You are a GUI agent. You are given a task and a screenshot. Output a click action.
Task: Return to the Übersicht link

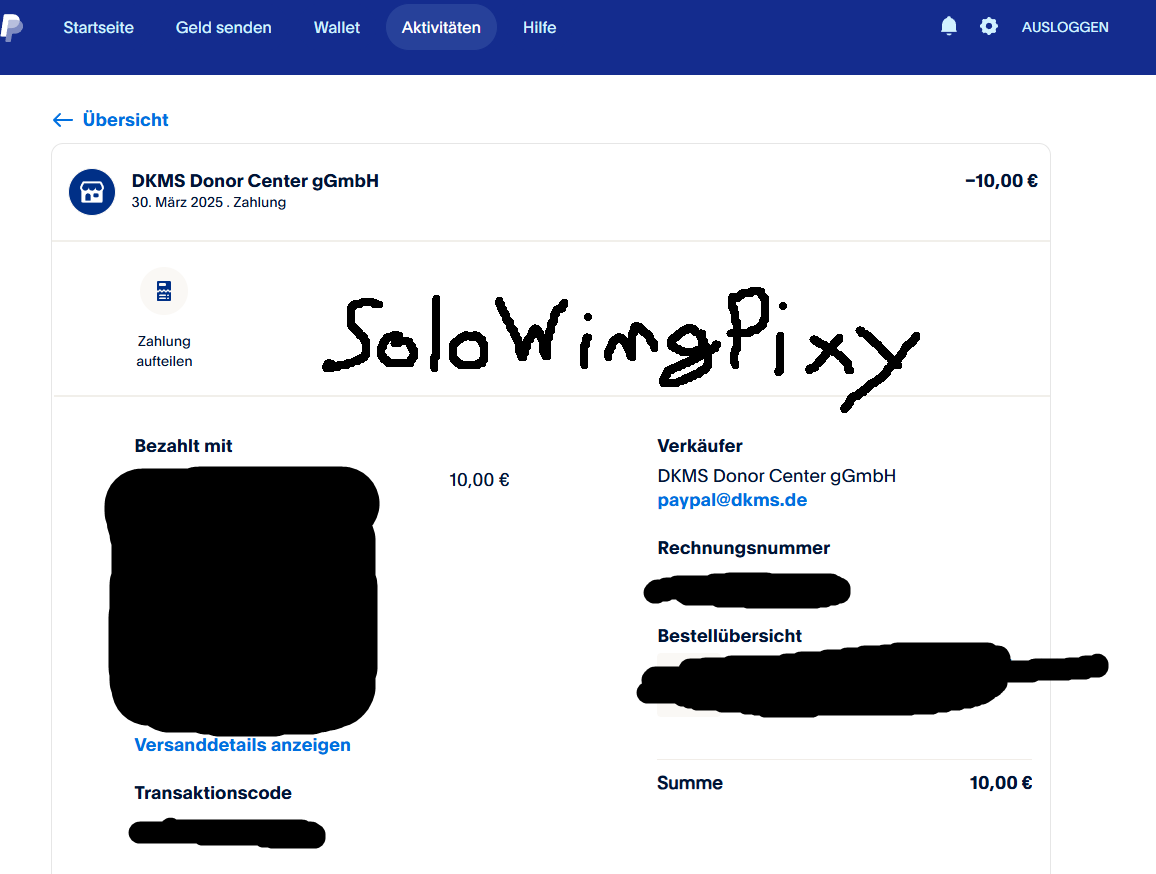[125, 120]
